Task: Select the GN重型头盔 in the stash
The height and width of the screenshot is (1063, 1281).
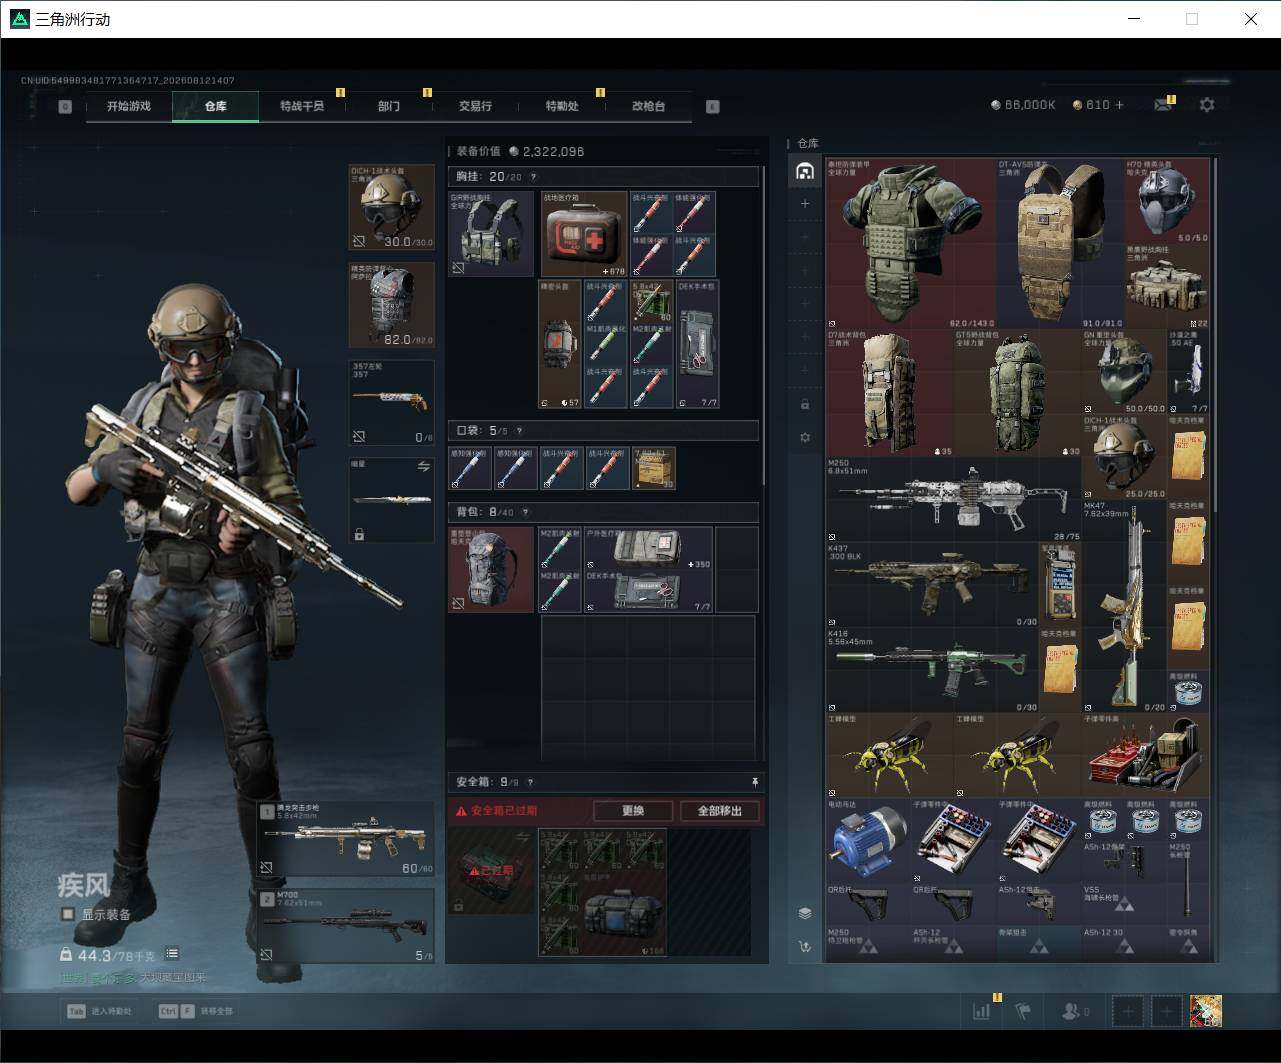Action: pyautogui.click(x=1125, y=372)
